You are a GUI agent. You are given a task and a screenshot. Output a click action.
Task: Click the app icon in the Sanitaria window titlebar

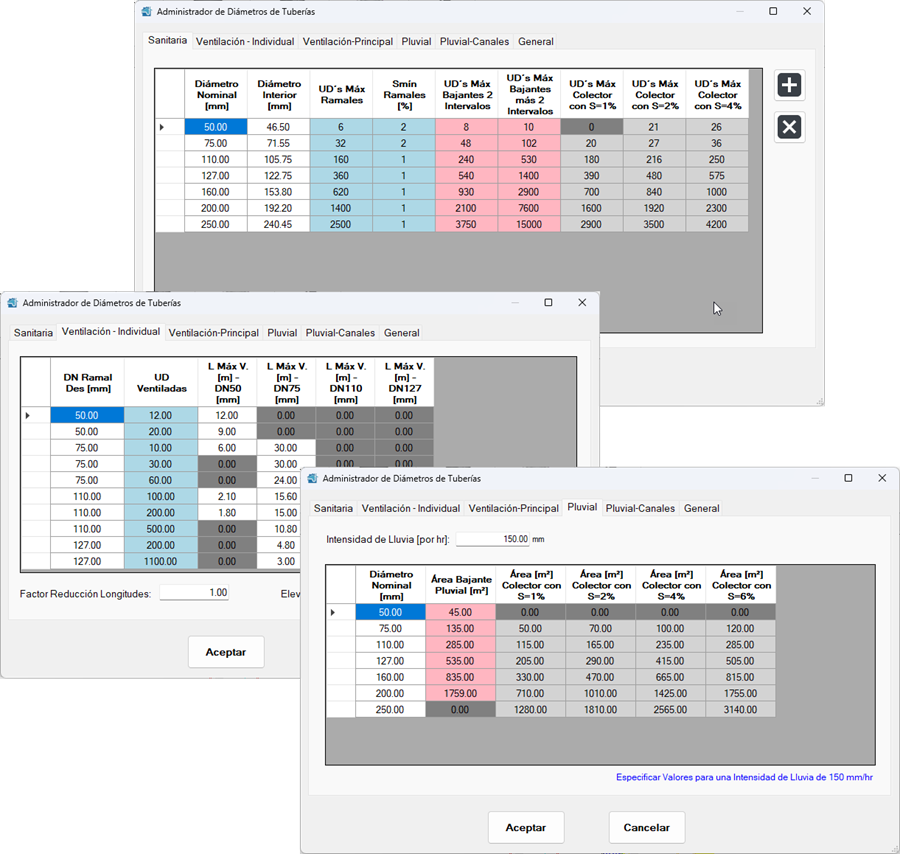pyautogui.click(x=145, y=11)
